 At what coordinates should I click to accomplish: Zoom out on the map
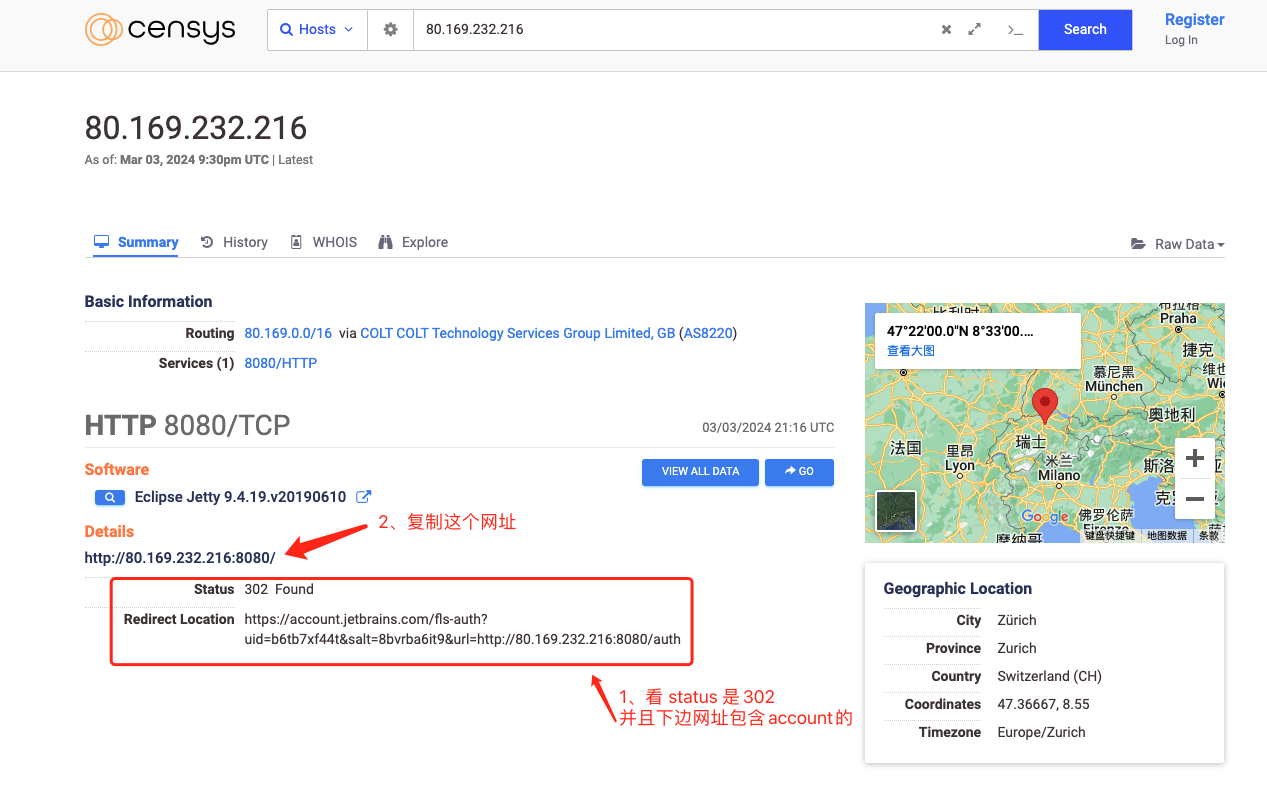1194,498
